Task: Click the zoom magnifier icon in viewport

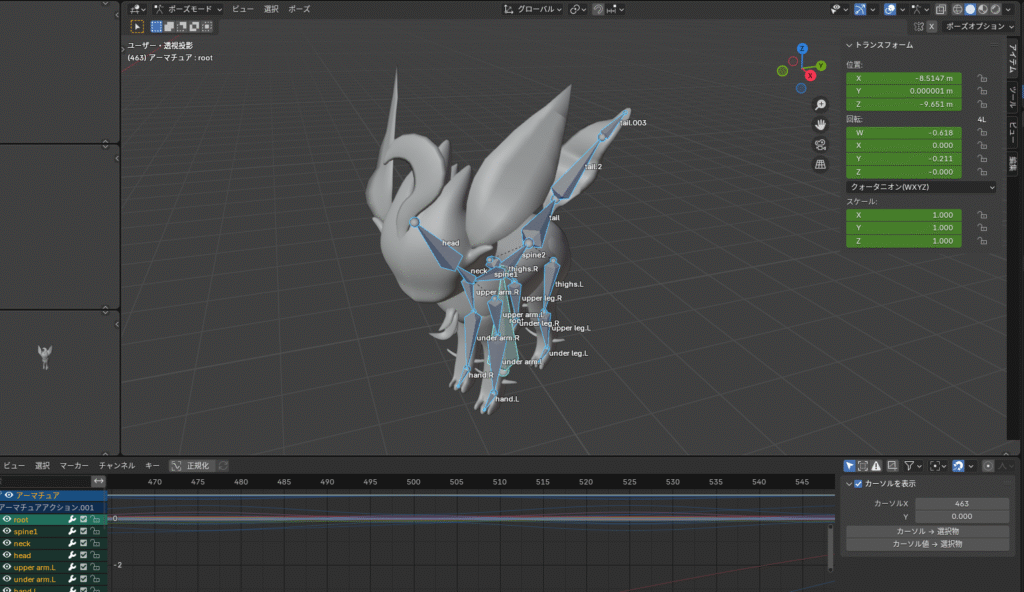Action: (821, 105)
